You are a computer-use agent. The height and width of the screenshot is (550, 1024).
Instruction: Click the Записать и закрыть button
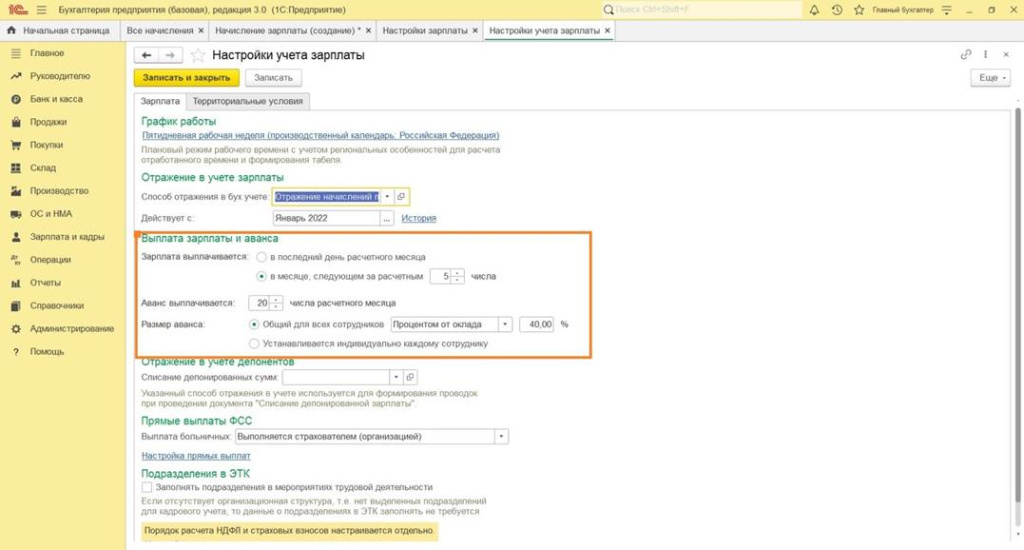tap(186, 77)
